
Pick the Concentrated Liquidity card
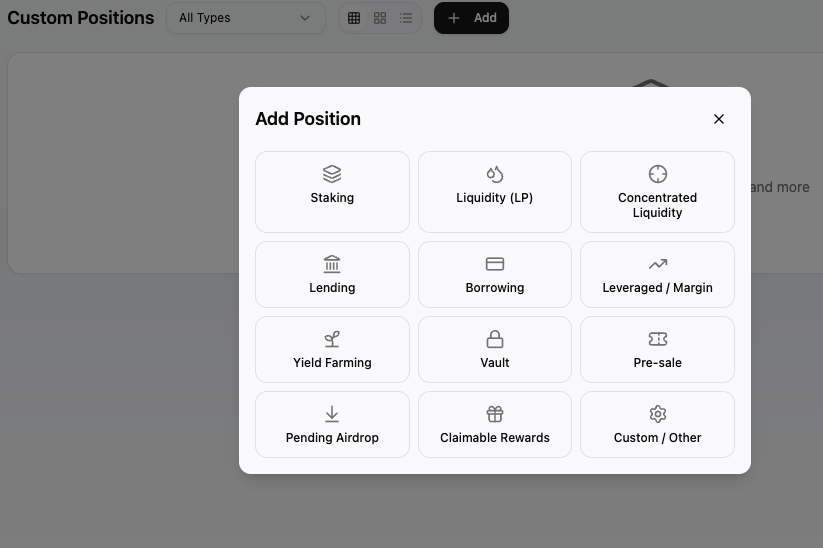point(657,192)
